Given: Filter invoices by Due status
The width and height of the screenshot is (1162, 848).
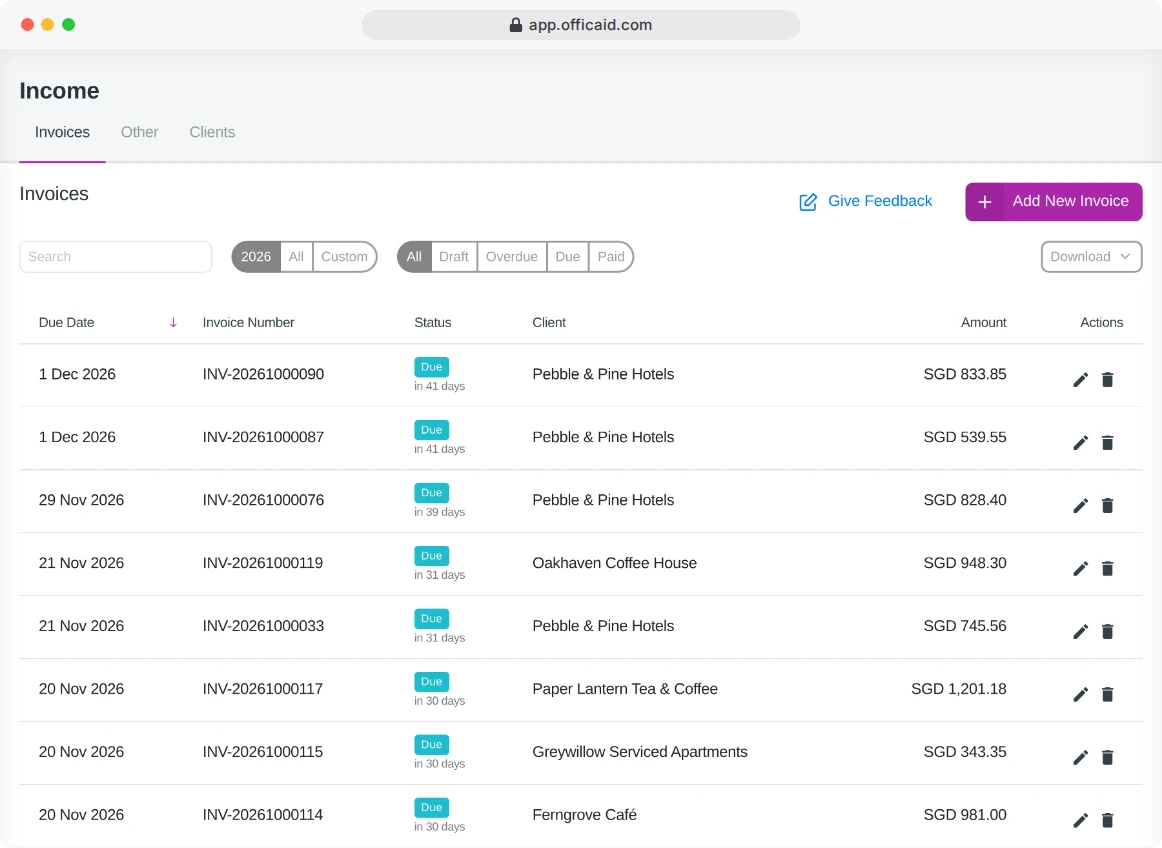Looking at the screenshot, I should (x=568, y=256).
